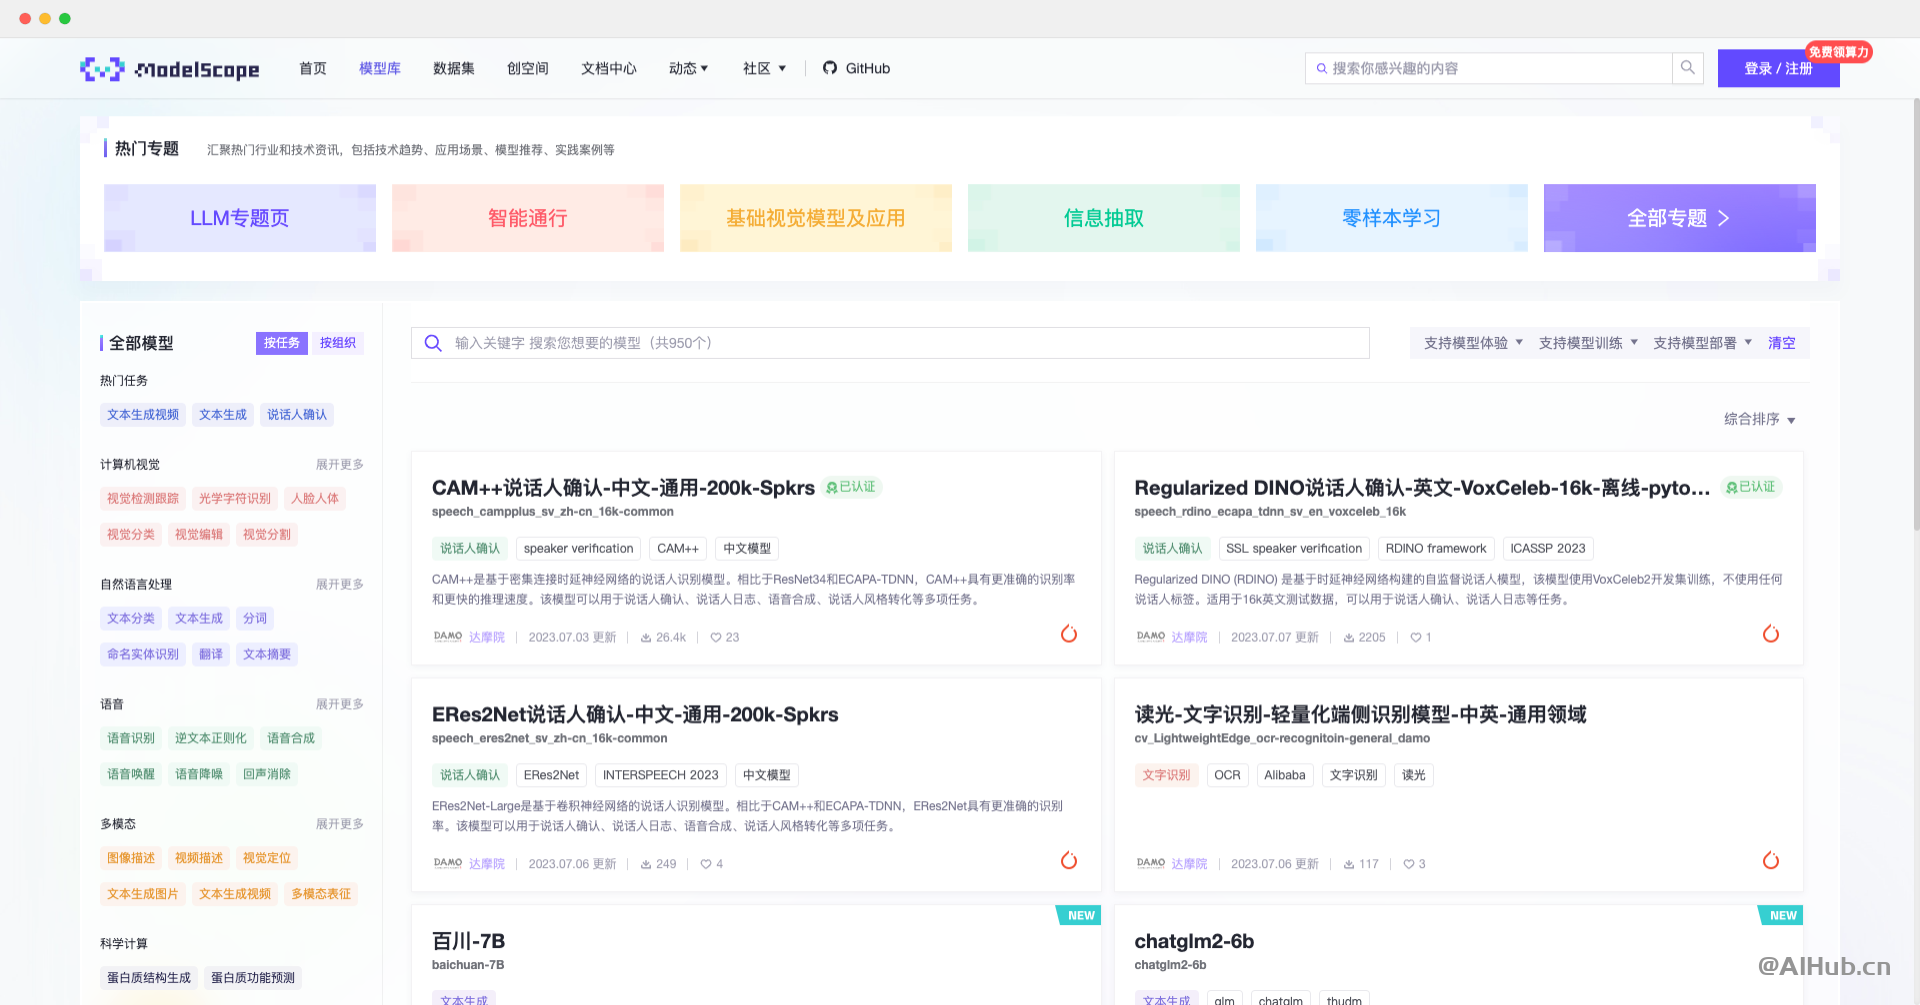Click the 免费领算力 promo badge
Viewport: 1920px width, 1005px height.
(1838, 52)
